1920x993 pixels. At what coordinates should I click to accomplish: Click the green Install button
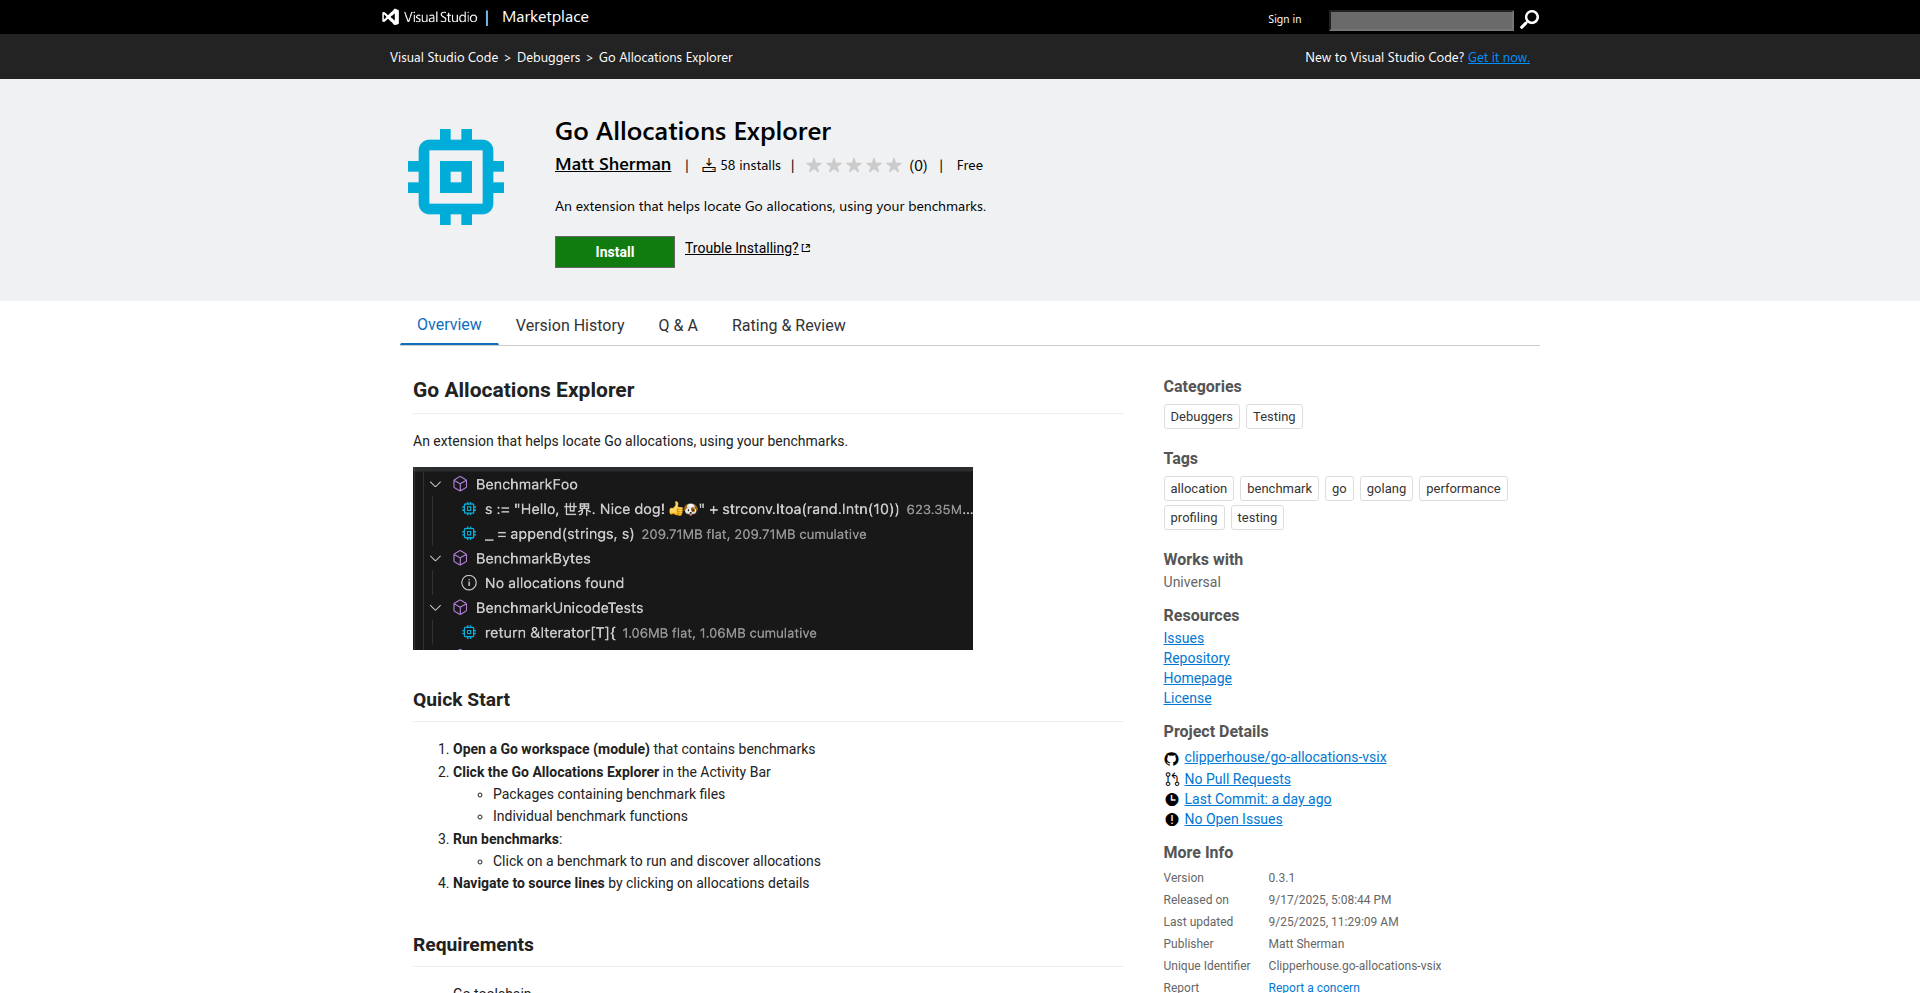(615, 252)
